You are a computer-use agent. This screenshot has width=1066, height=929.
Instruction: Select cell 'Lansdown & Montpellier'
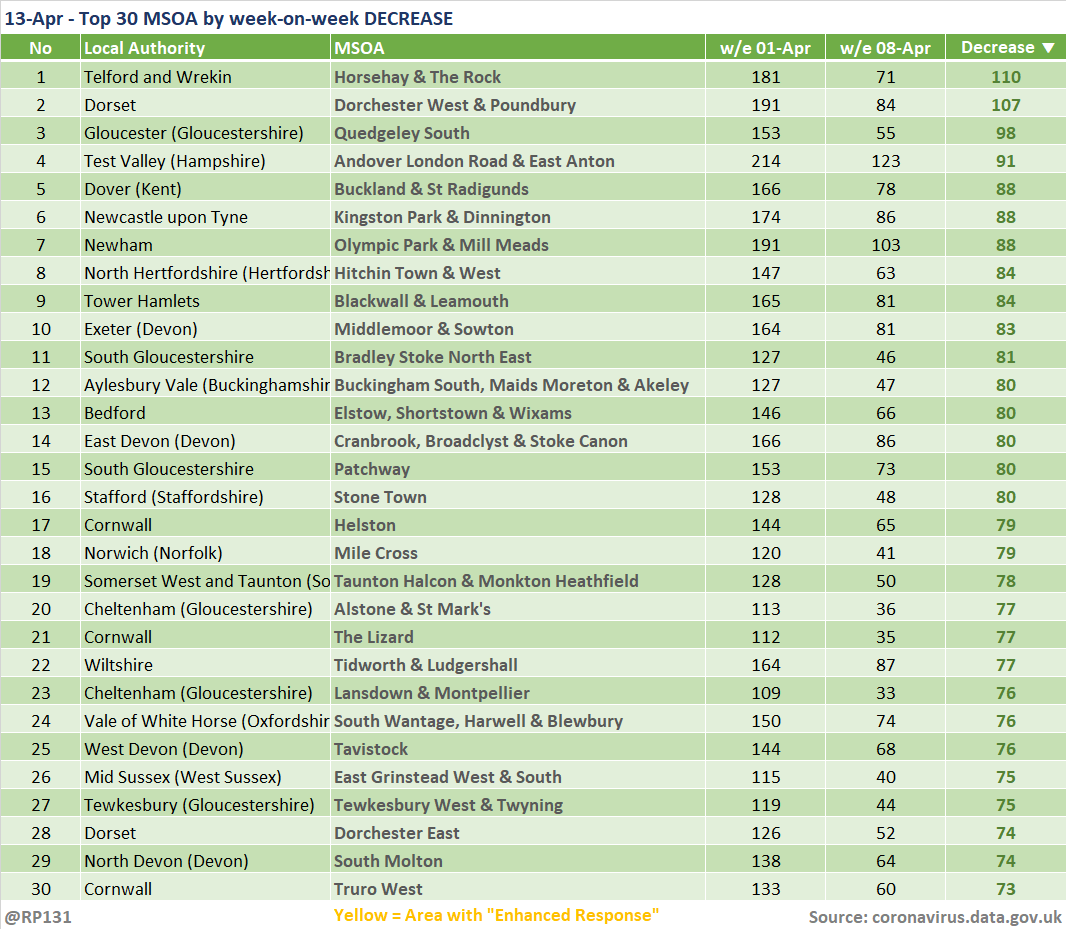pos(517,693)
